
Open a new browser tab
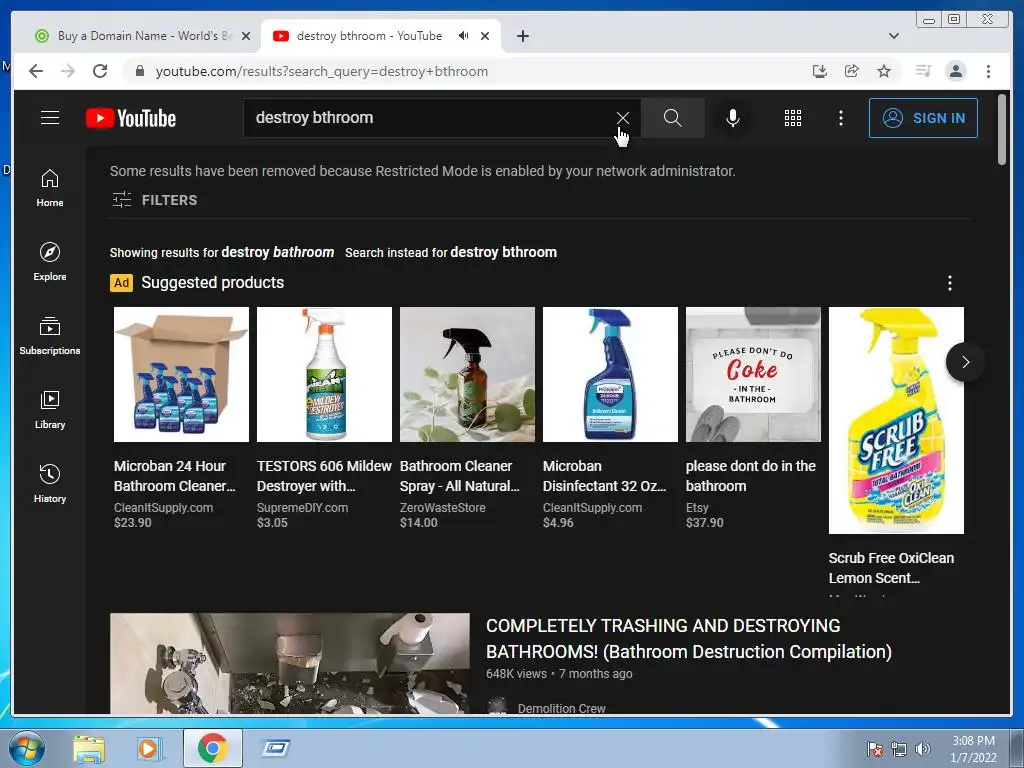[x=522, y=36]
